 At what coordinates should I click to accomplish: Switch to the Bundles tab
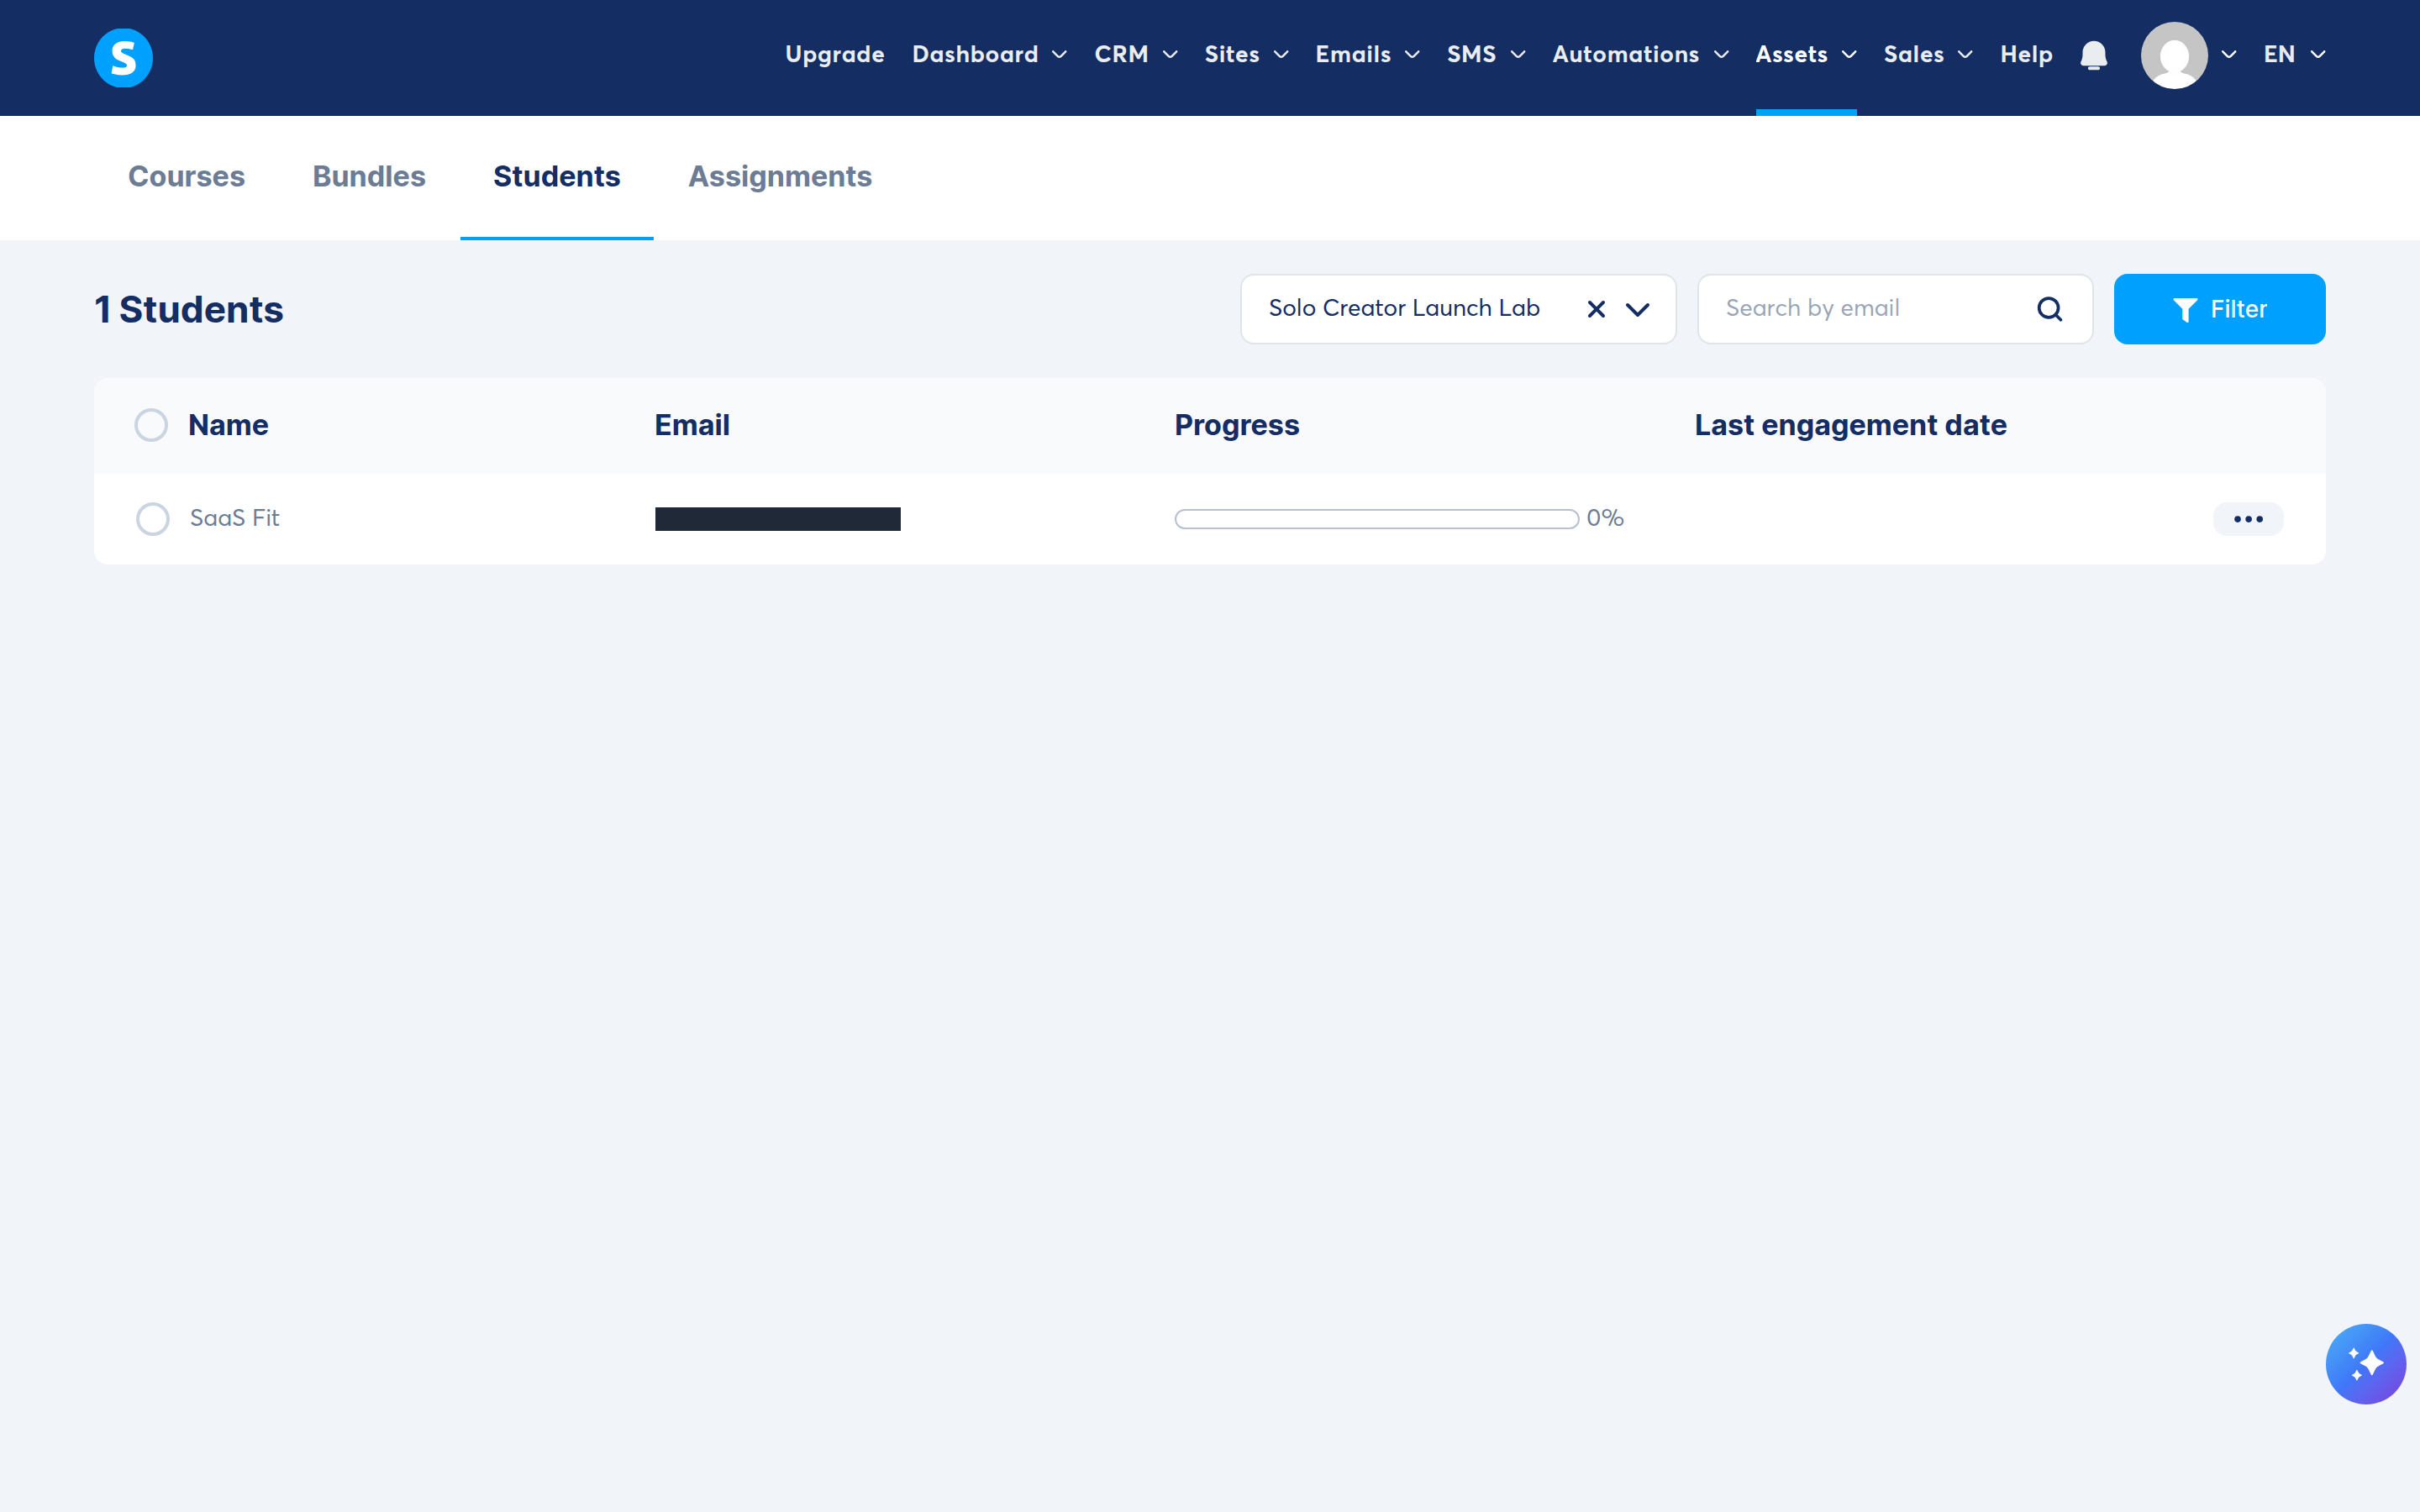(369, 176)
